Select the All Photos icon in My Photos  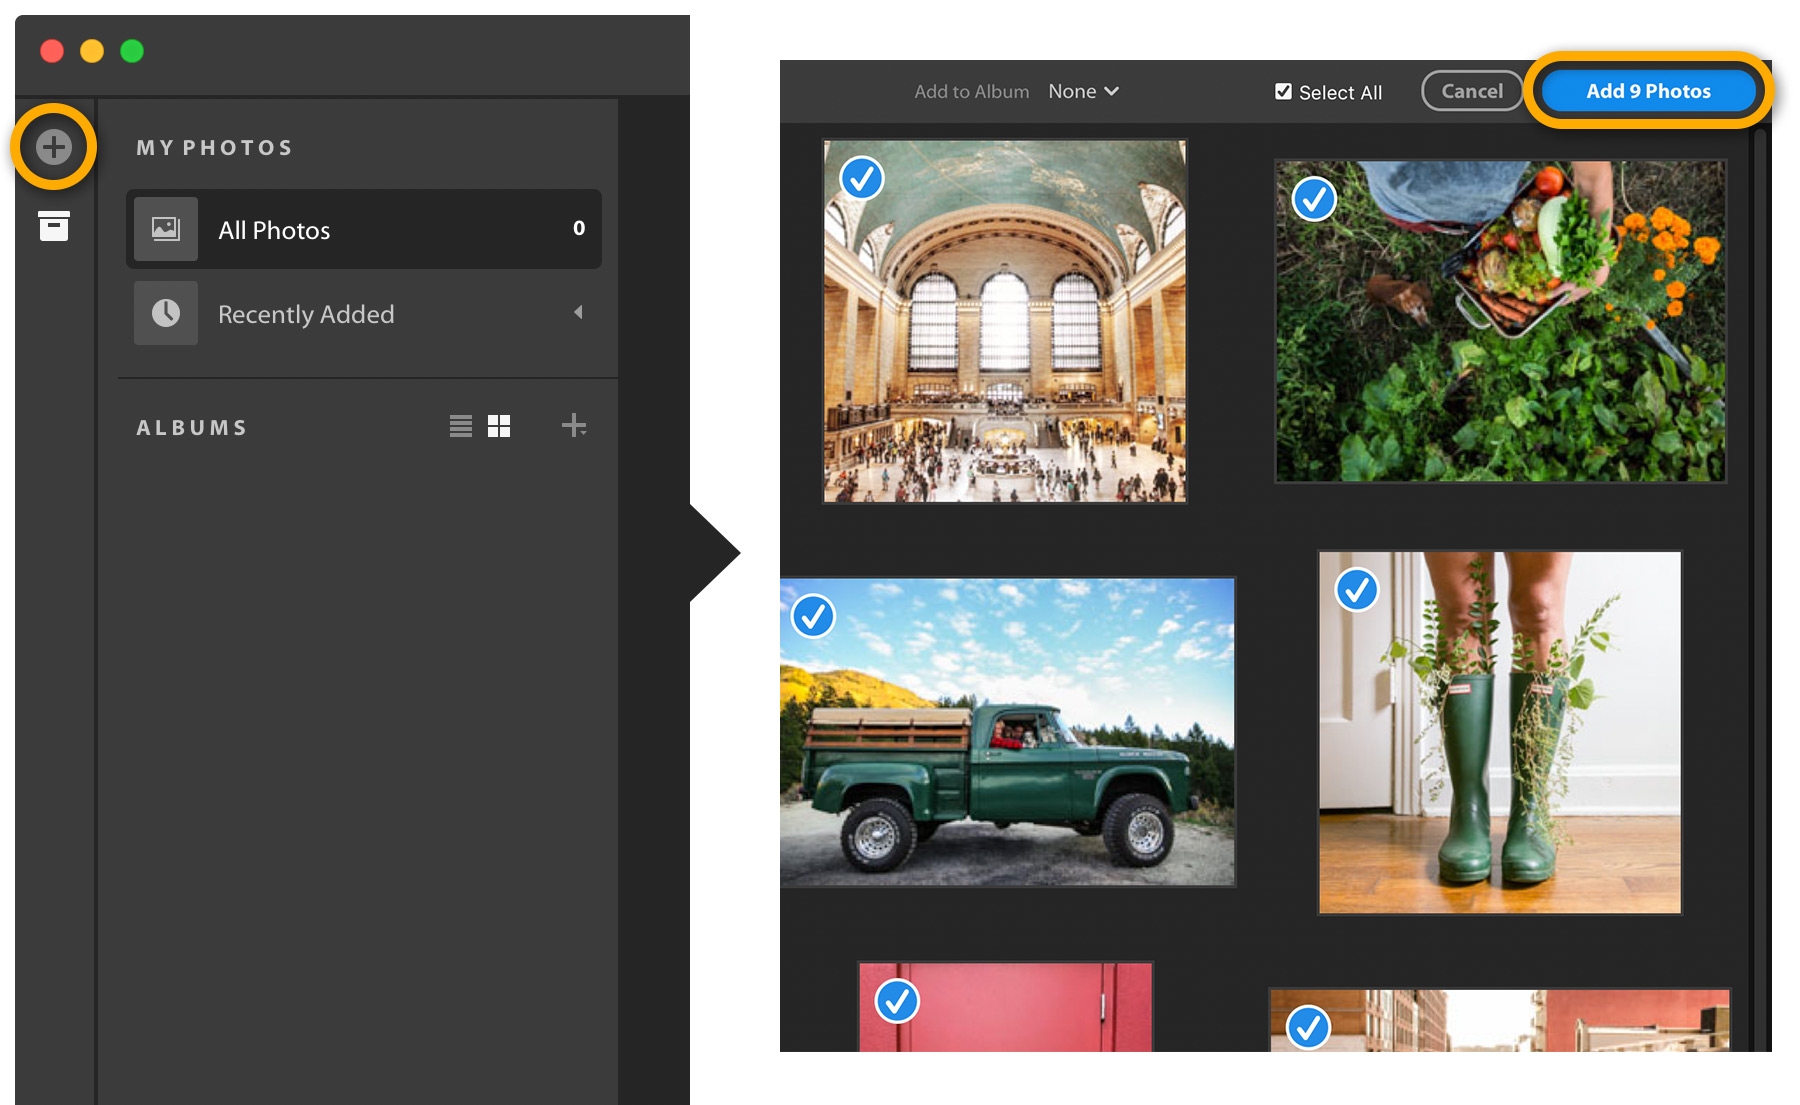click(165, 229)
